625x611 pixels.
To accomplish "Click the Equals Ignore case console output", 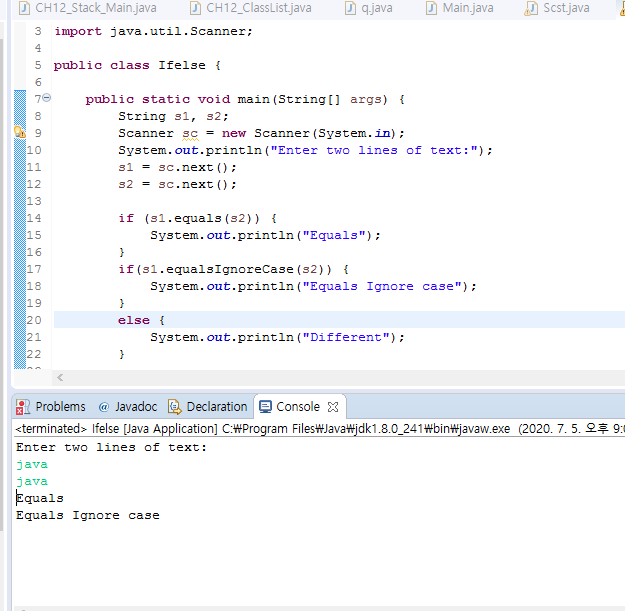I will 88,515.
